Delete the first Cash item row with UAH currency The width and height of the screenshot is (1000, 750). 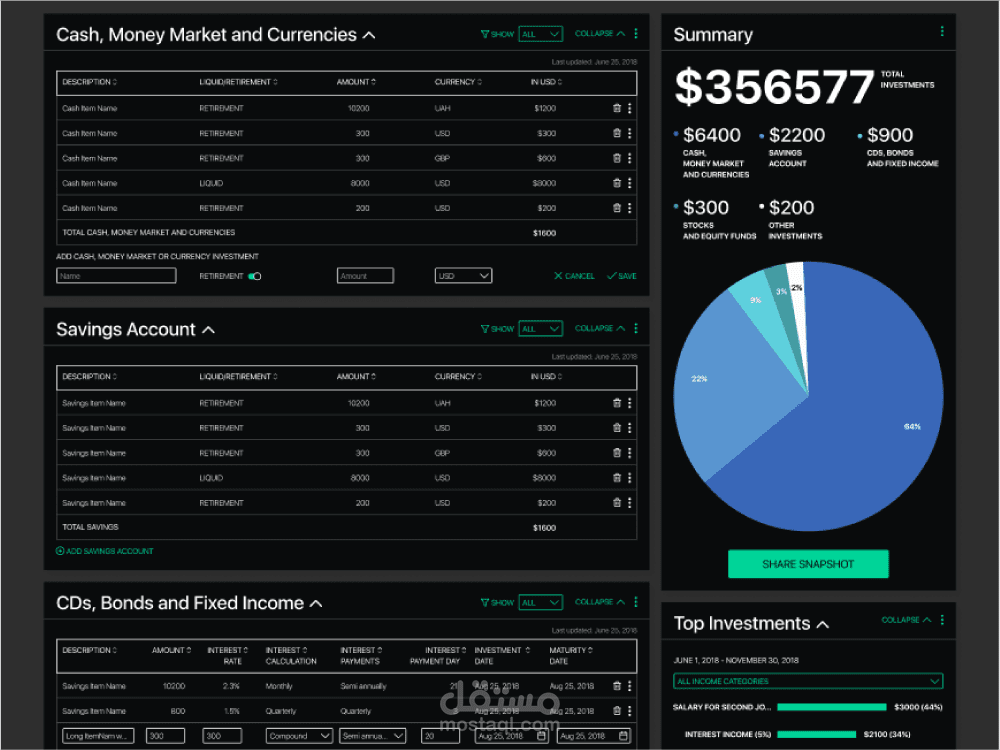pos(617,108)
